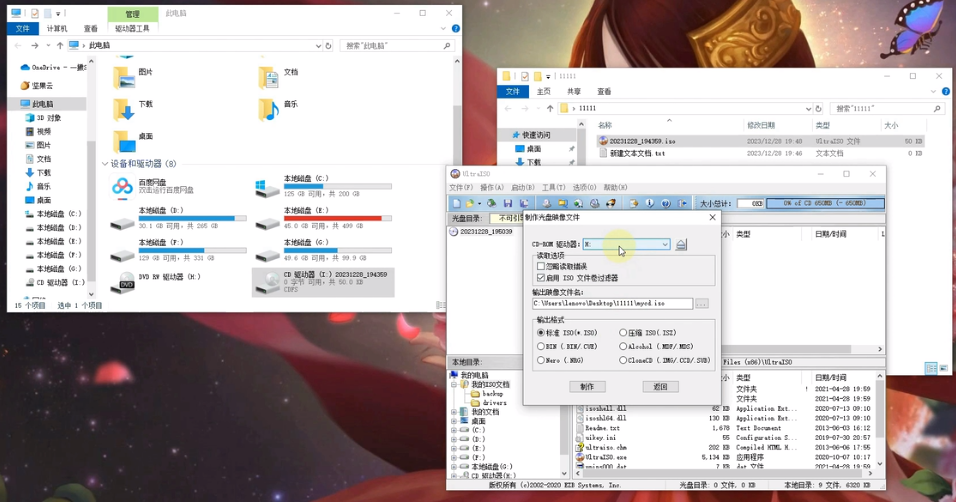Open dropdown arrow next to UltraISO Open icon
The image size is (956, 502).
tap(479, 203)
